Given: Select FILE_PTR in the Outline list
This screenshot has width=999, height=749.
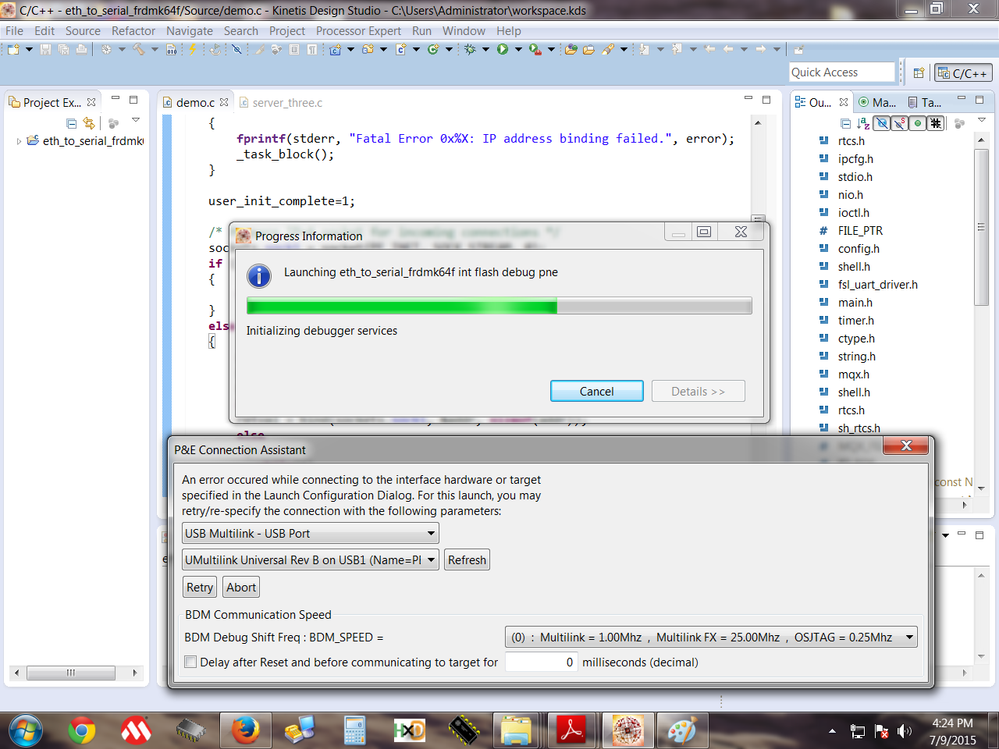Looking at the screenshot, I should (x=859, y=231).
